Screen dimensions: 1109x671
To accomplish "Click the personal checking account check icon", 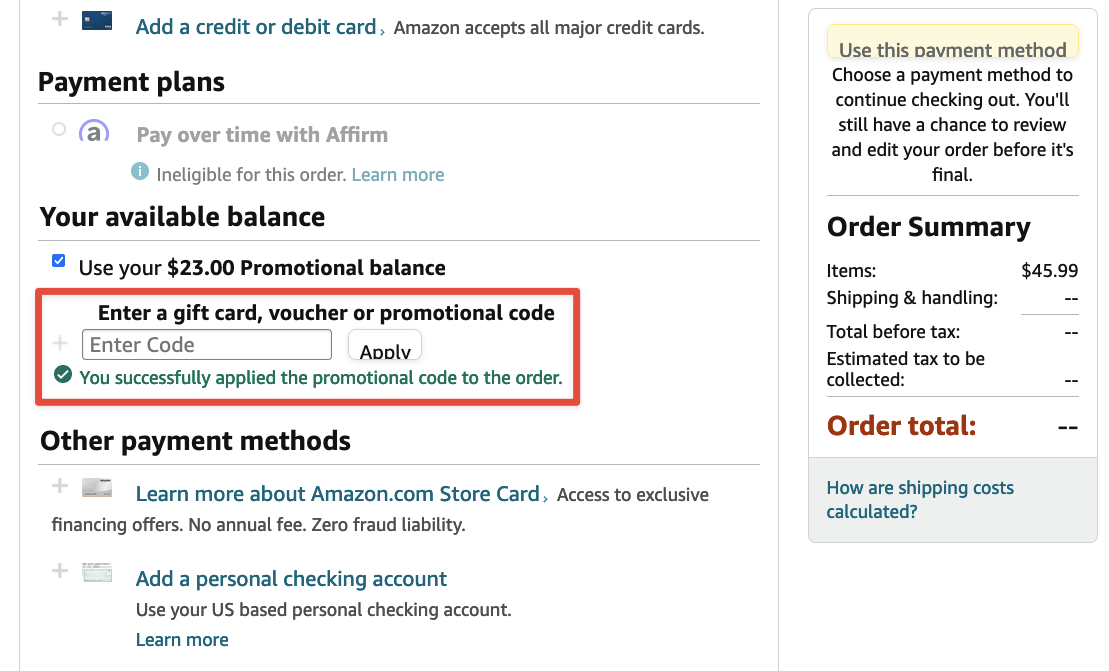I will (x=97, y=571).
